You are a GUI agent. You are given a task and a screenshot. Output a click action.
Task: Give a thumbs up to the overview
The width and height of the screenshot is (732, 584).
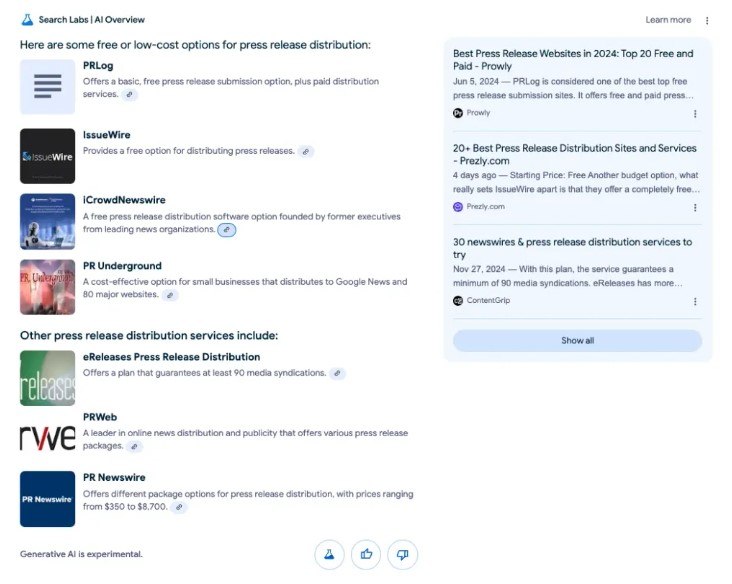[366, 555]
